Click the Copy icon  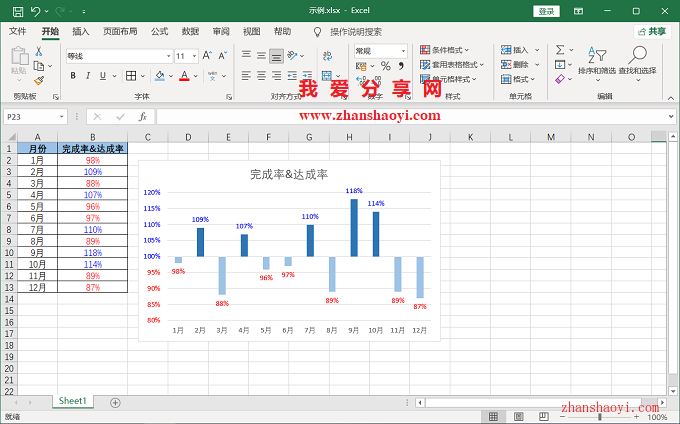(39, 66)
